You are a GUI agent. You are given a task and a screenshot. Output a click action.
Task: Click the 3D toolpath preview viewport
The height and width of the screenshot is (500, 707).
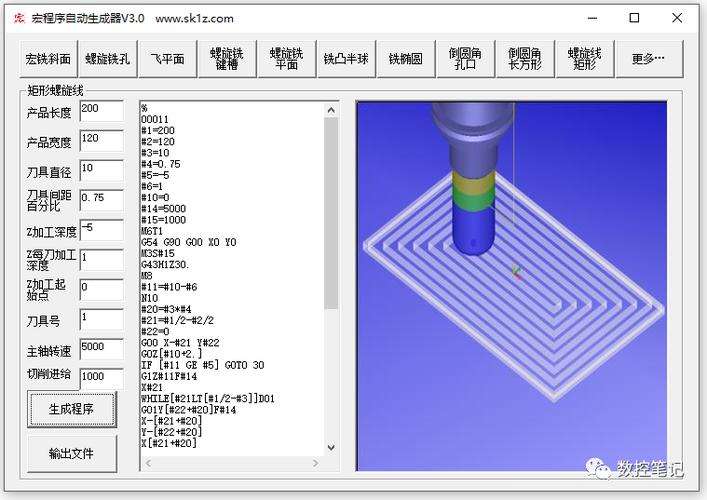pyautogui.click(x=511, y=286)
